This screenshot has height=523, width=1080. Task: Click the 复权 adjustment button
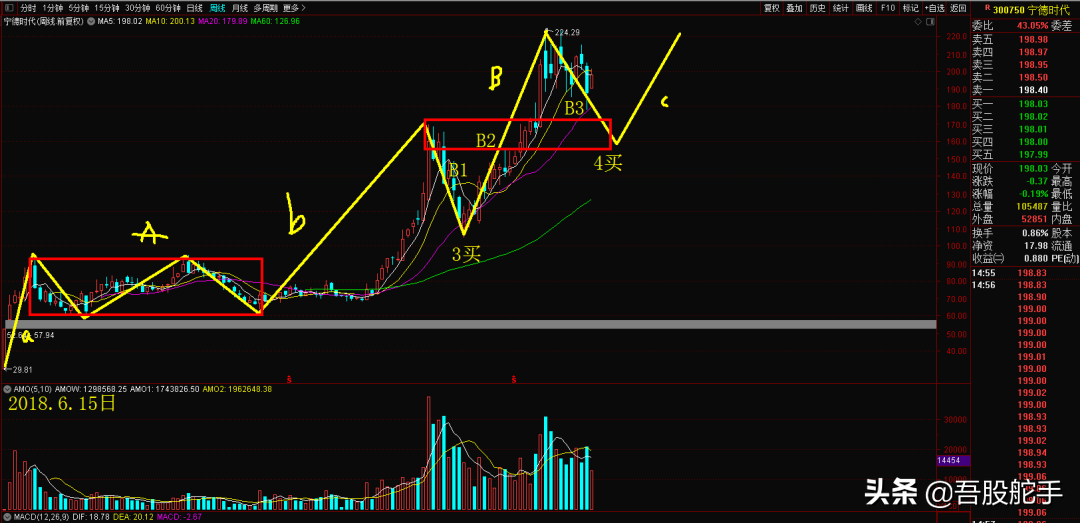[771, 8]
